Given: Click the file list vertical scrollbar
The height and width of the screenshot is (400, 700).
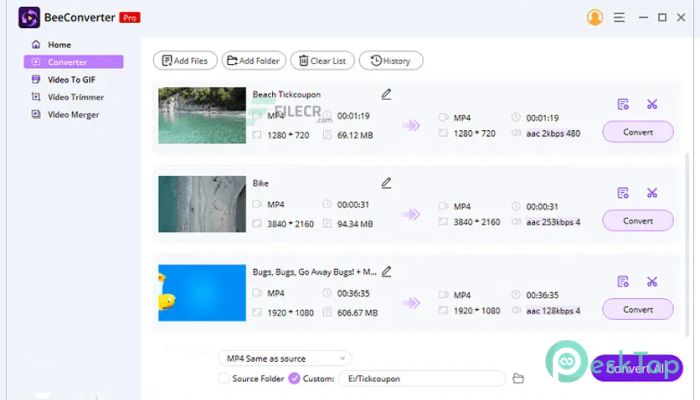Looking at the screenshot, I should 687,245.
